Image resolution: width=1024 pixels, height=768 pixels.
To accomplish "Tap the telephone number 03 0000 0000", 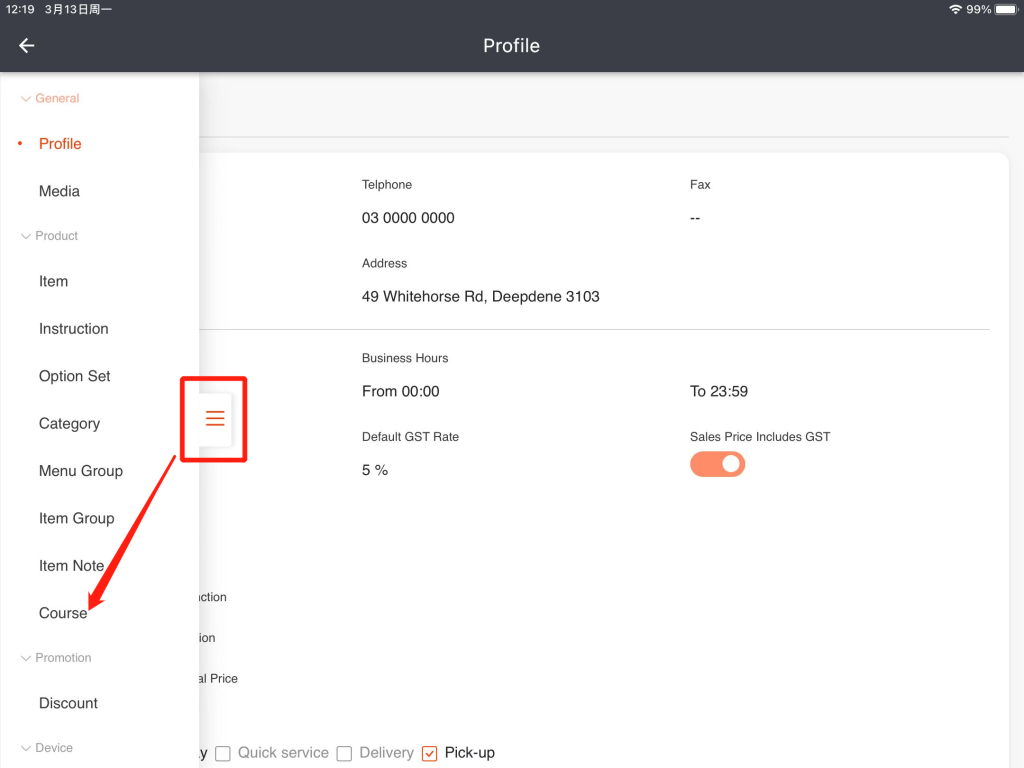I will pos(408,218).
